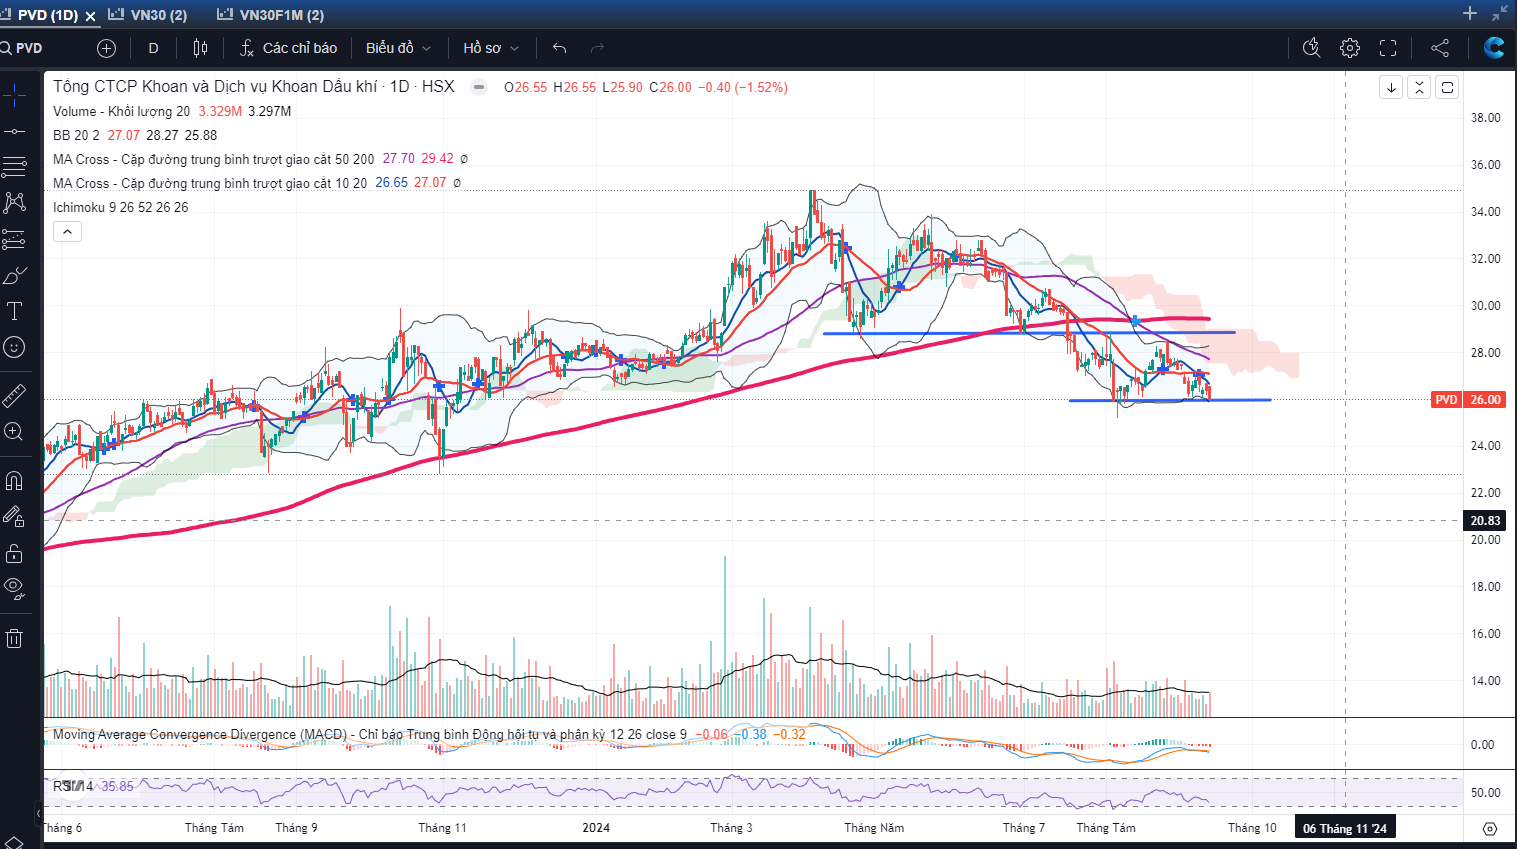Select the brush drawing tool

[14, 275]
